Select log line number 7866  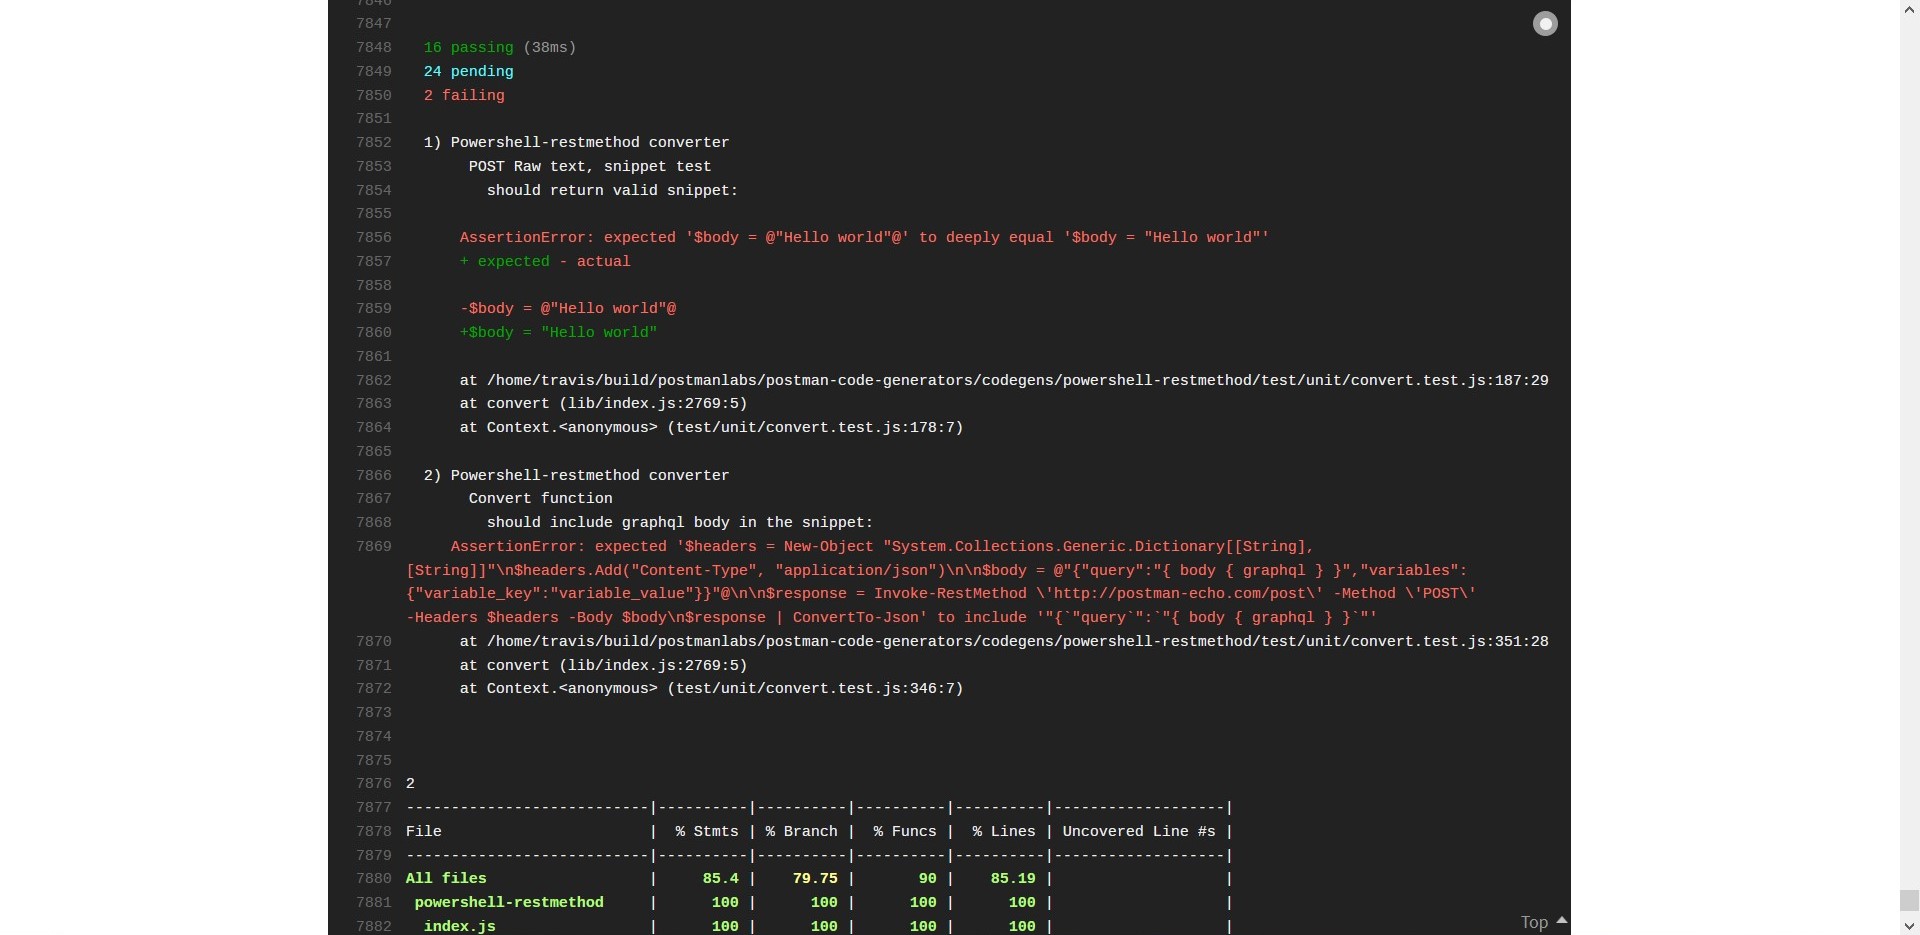coord(373,476)
